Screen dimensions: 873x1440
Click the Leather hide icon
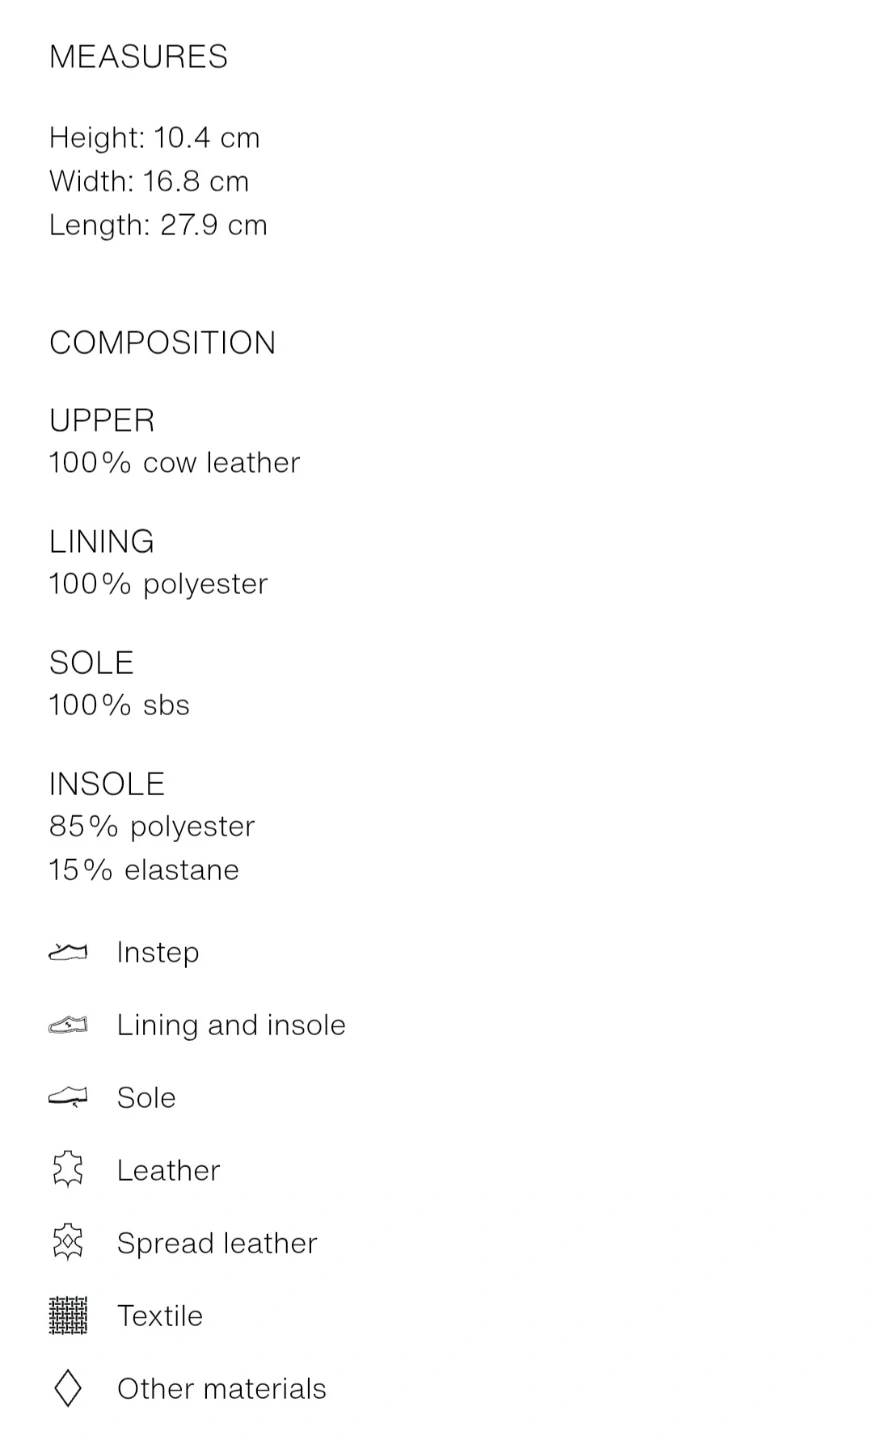67,1170
